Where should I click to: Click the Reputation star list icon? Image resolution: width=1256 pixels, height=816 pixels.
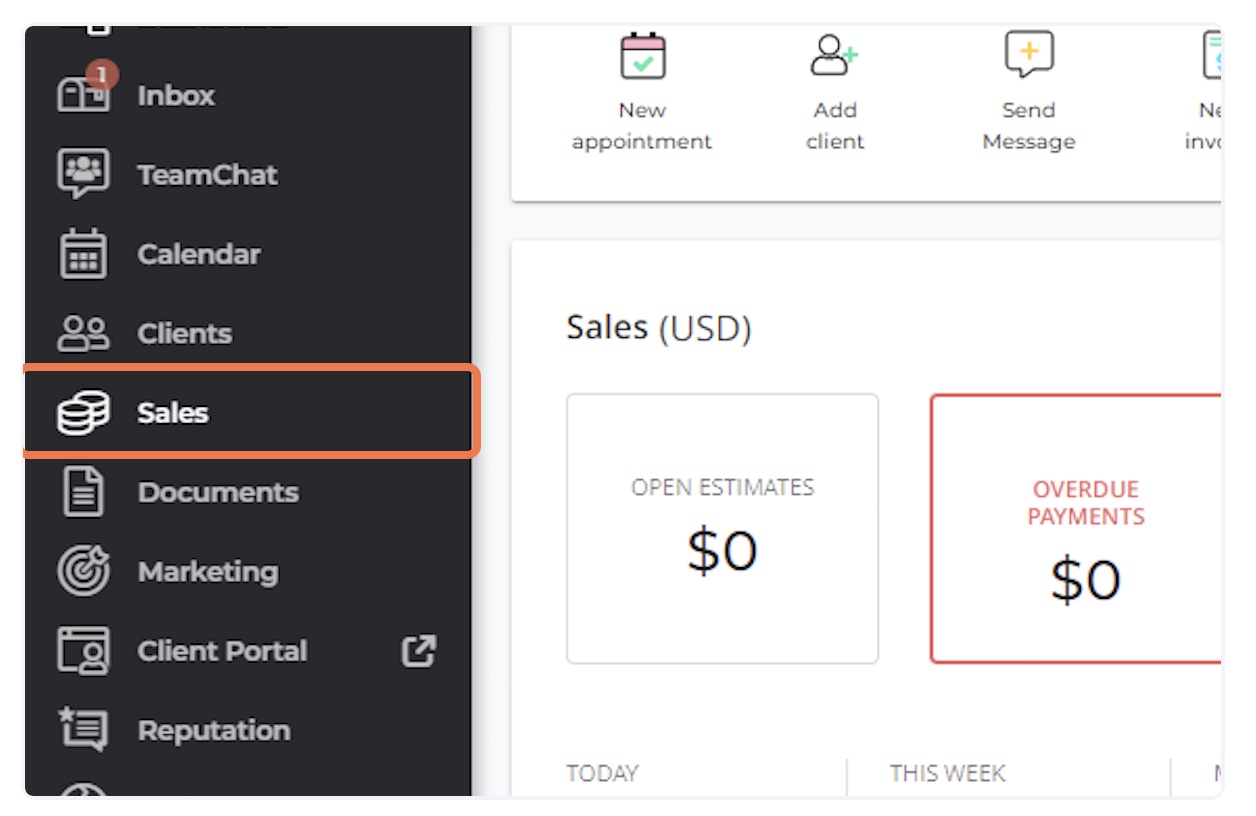click(x=84, y=729)
